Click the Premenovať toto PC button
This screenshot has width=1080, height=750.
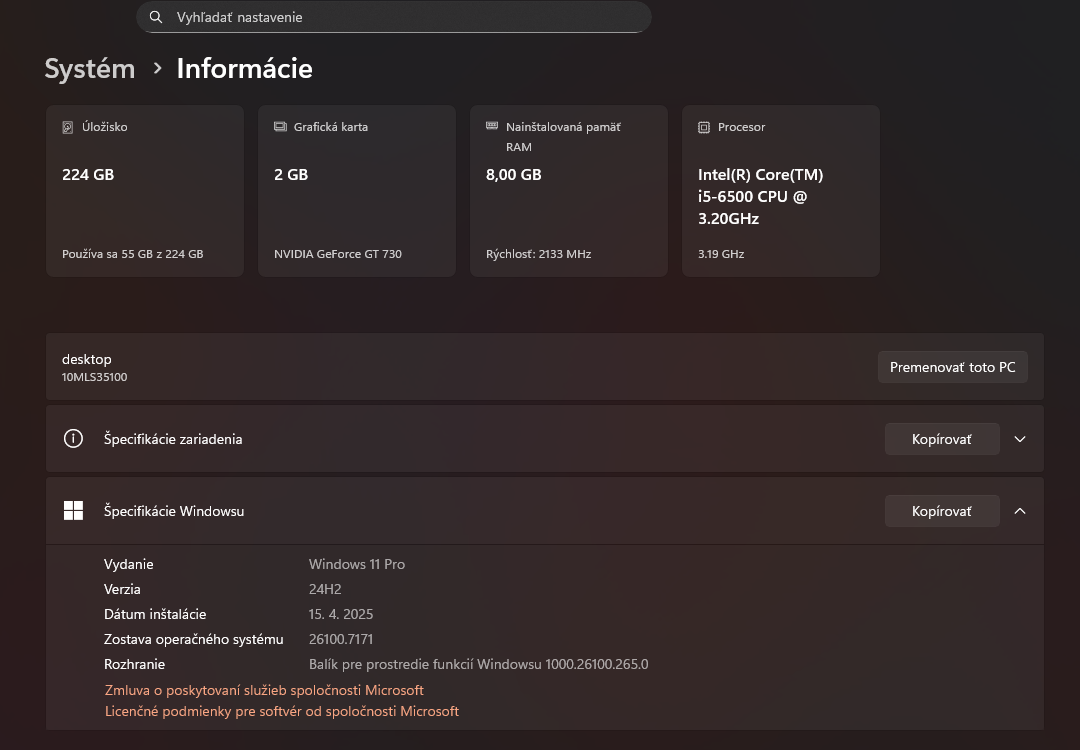pos(952,366)
